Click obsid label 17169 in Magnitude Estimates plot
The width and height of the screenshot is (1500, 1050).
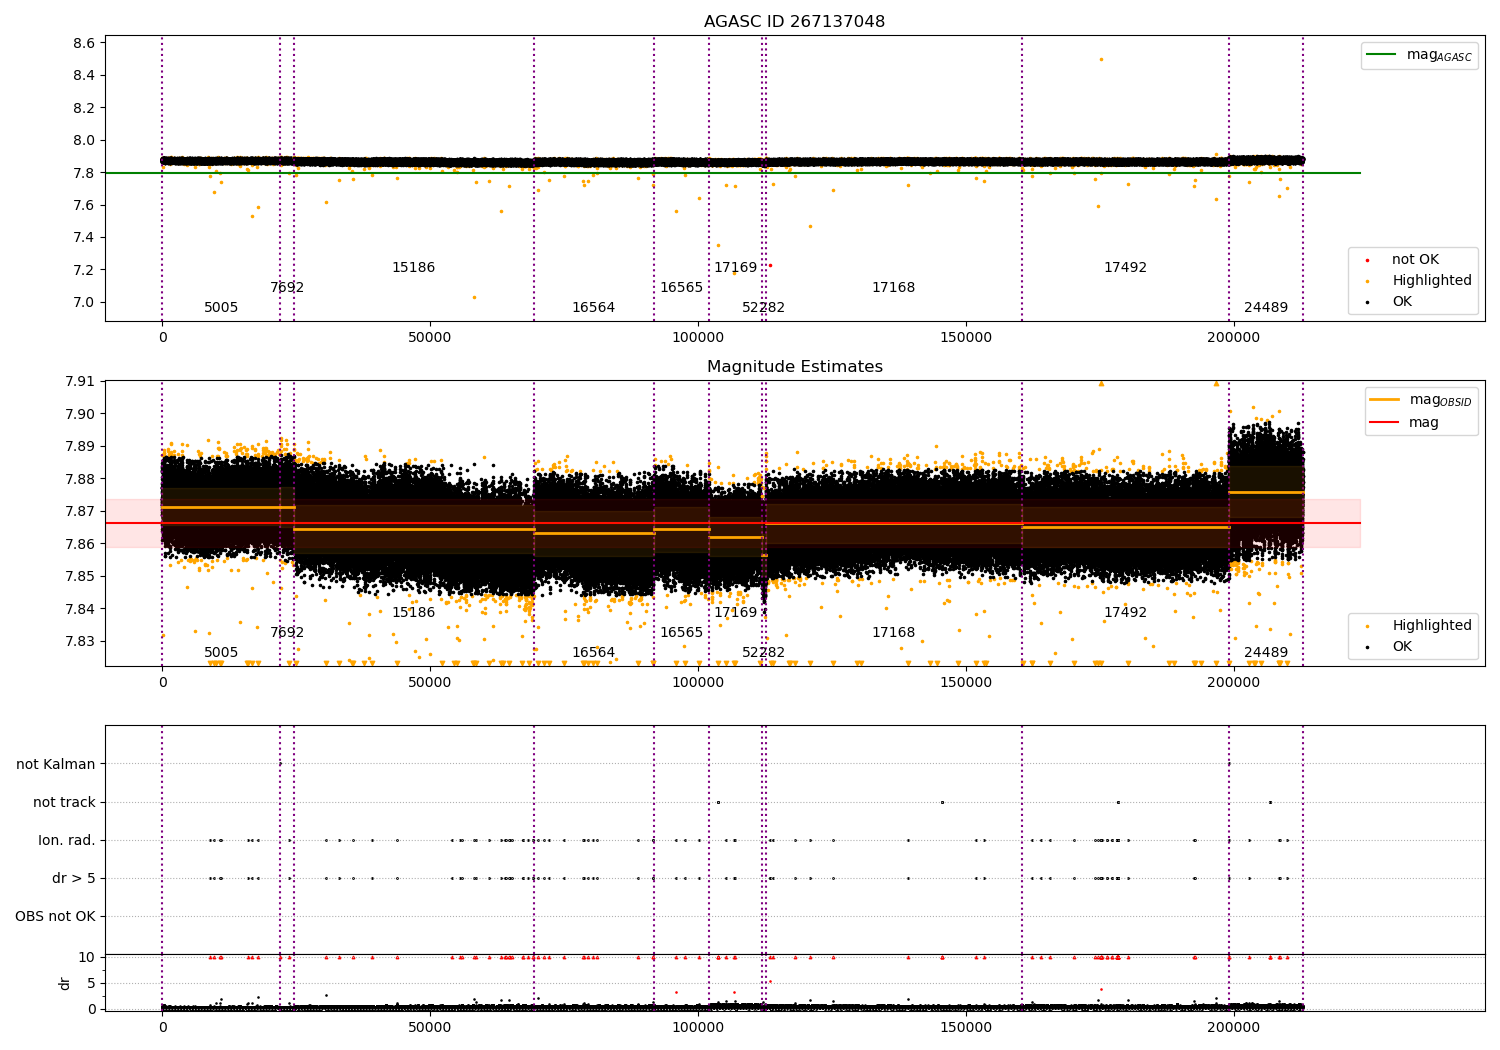[735, 613]
